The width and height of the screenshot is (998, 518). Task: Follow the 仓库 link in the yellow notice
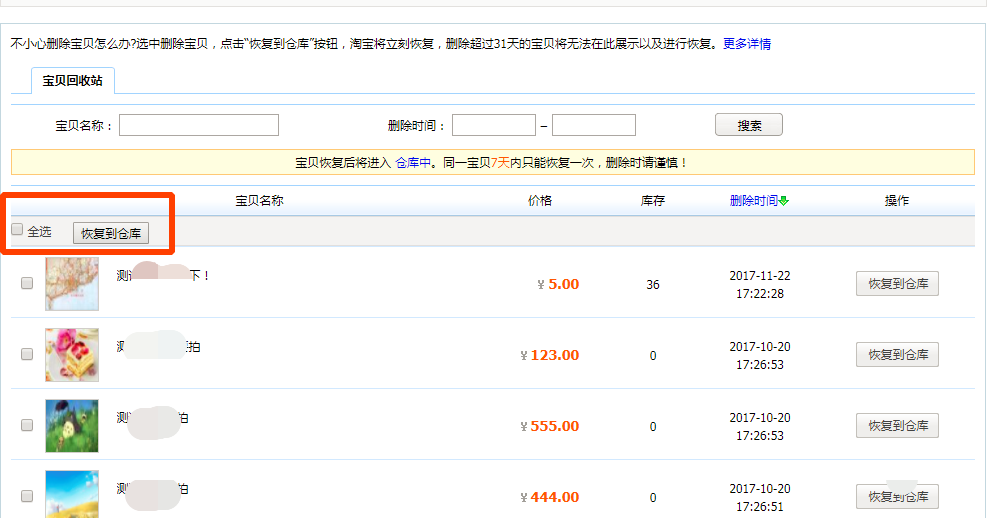(x=407, y=162)
